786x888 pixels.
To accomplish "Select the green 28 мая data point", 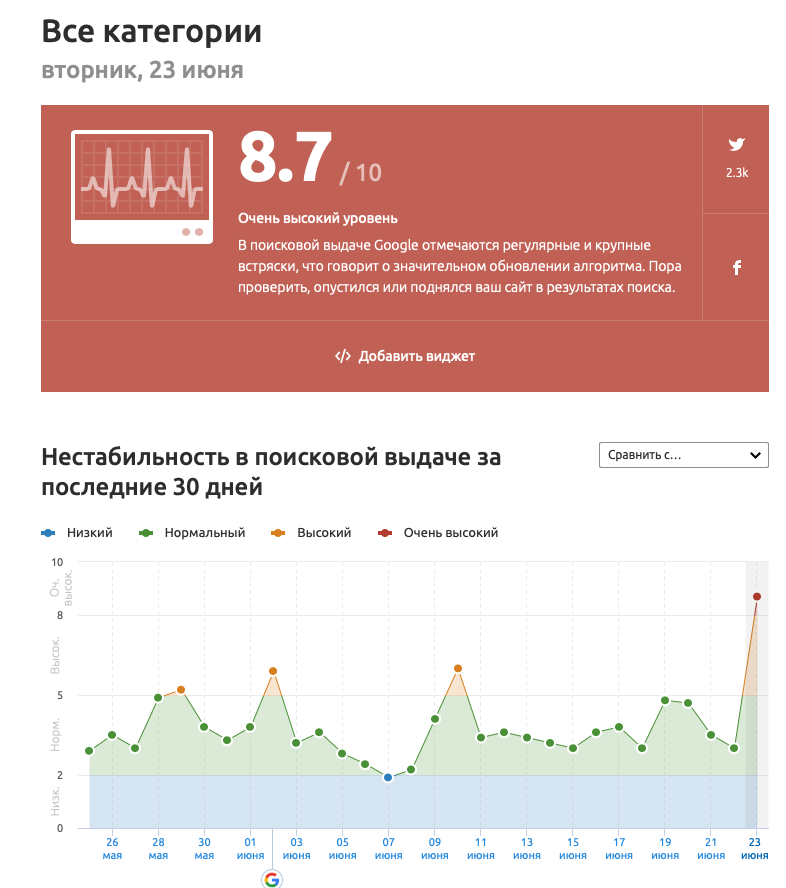I will 158,698.
